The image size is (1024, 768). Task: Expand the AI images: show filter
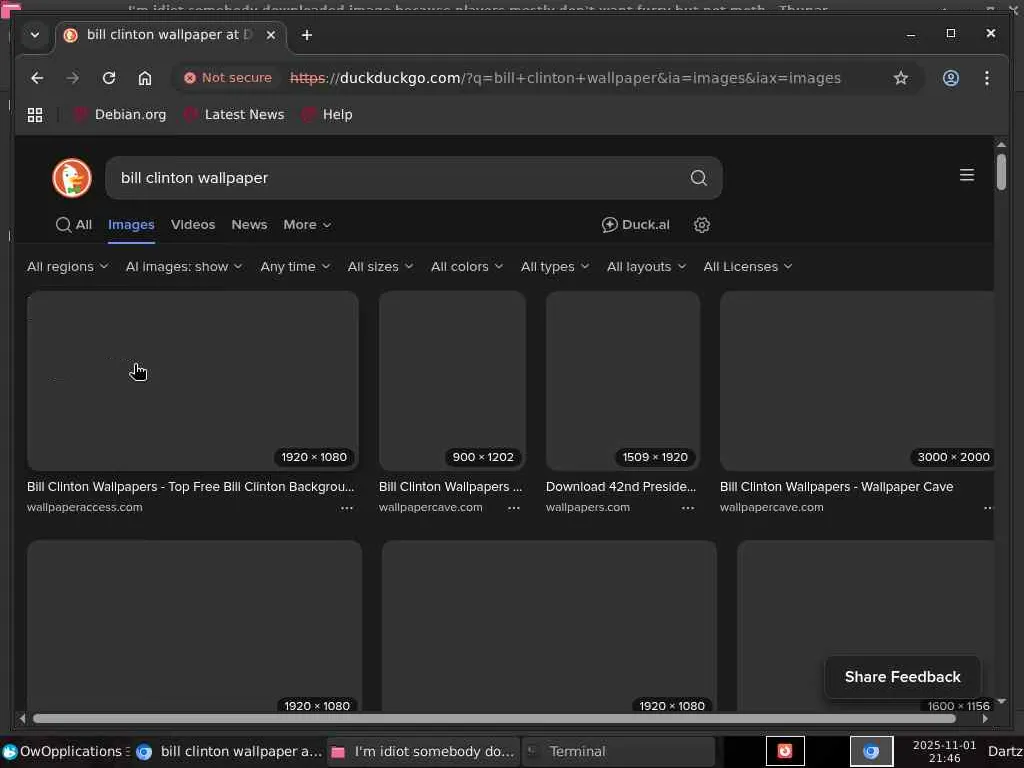184,266
